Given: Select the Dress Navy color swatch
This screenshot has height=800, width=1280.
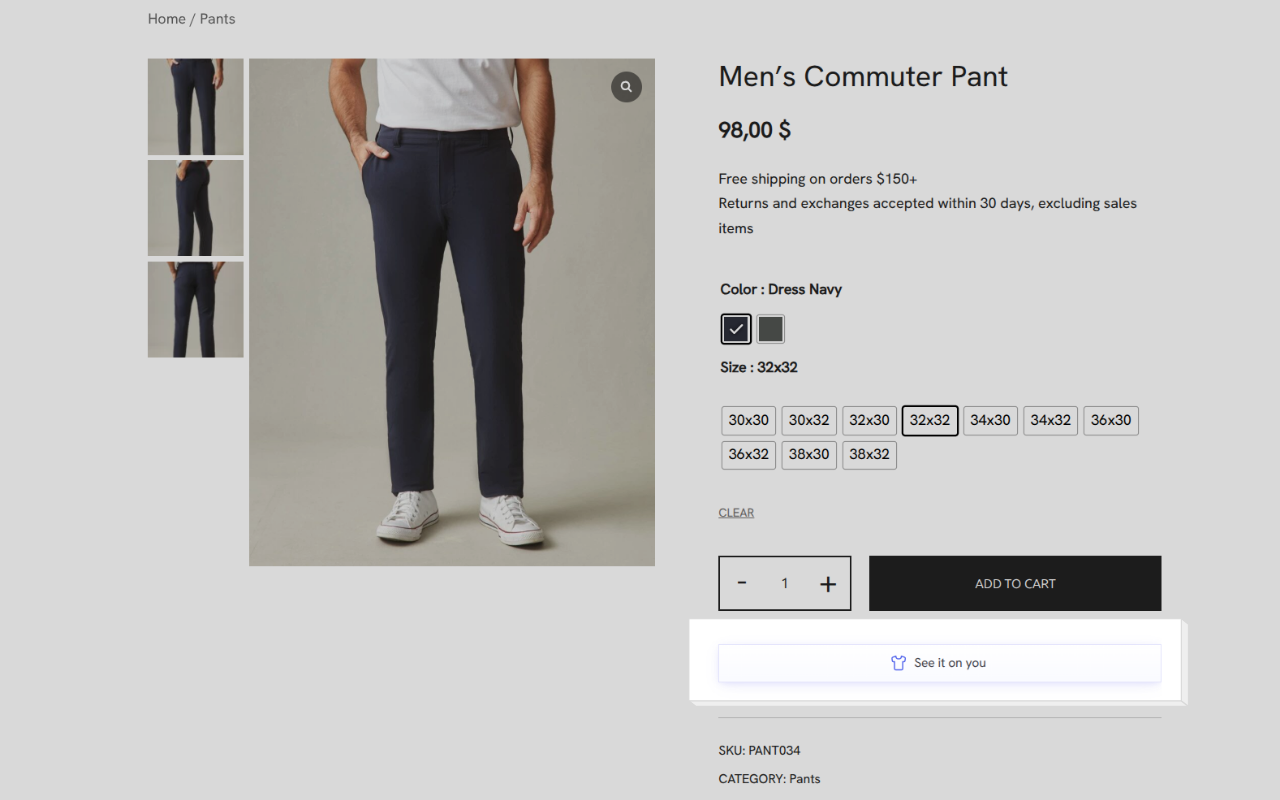Looking at the screenshot, I should coord(736,329).
